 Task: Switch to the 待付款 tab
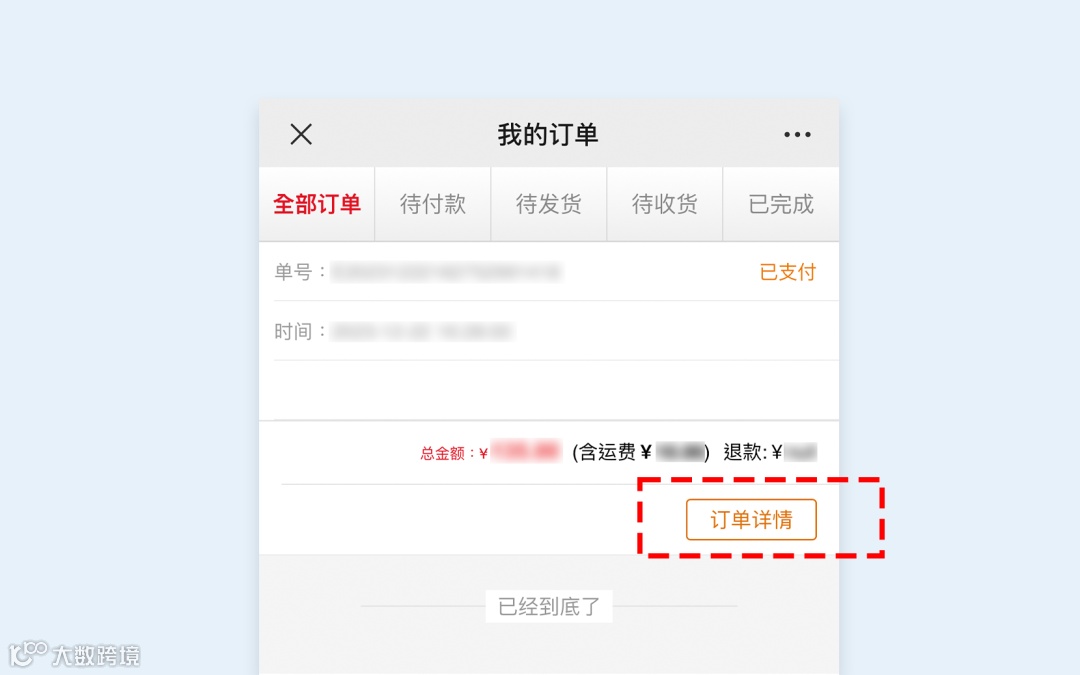[433, 204]
